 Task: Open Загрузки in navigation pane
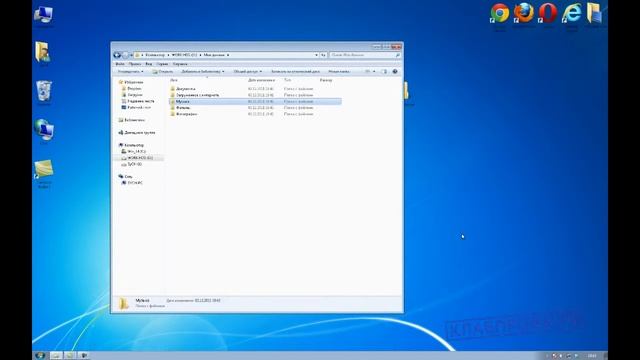coord(135,95)
